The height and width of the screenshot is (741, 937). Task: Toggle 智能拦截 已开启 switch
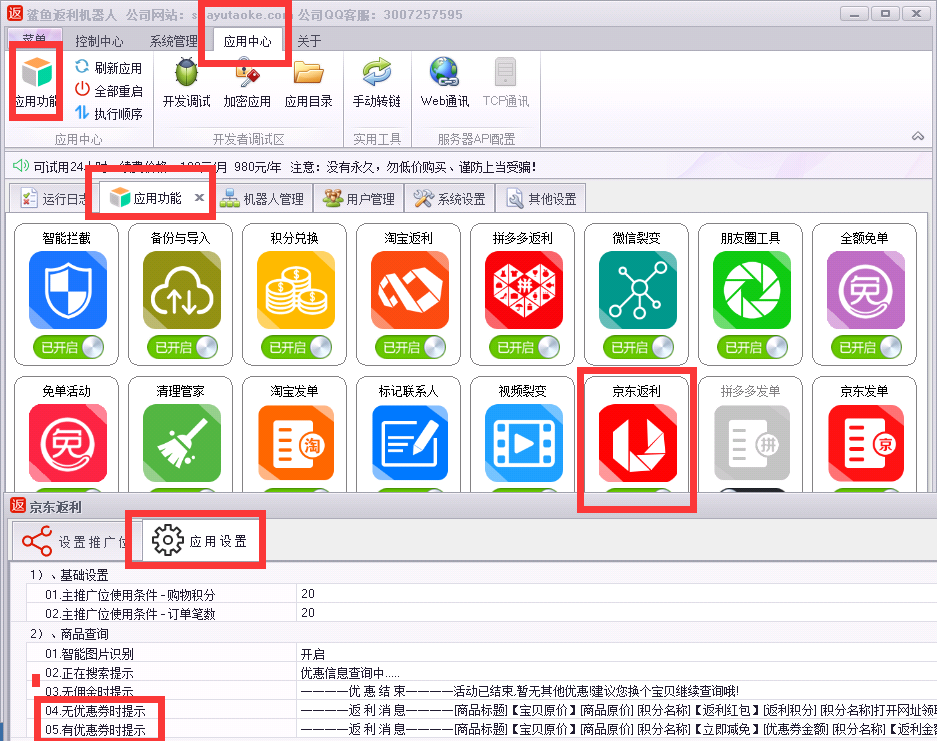[68, 347]
